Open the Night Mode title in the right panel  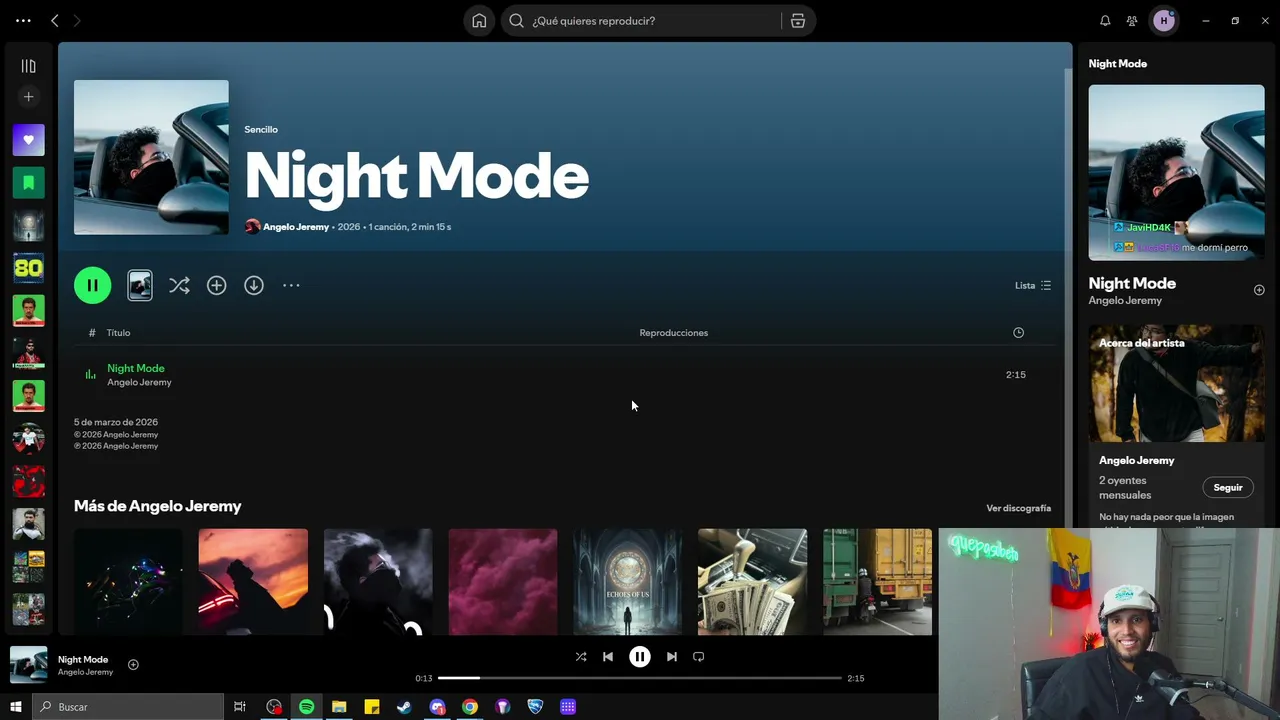pos(1132,283)
